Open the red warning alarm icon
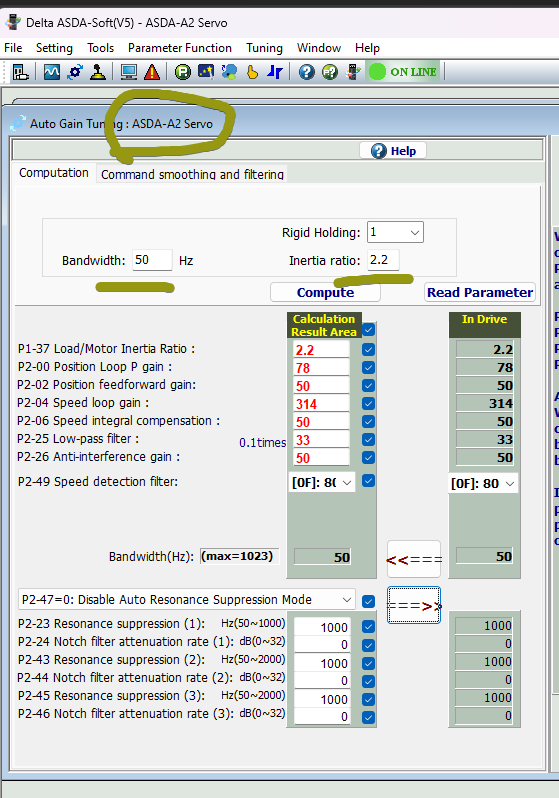 [x=152, y=72]
